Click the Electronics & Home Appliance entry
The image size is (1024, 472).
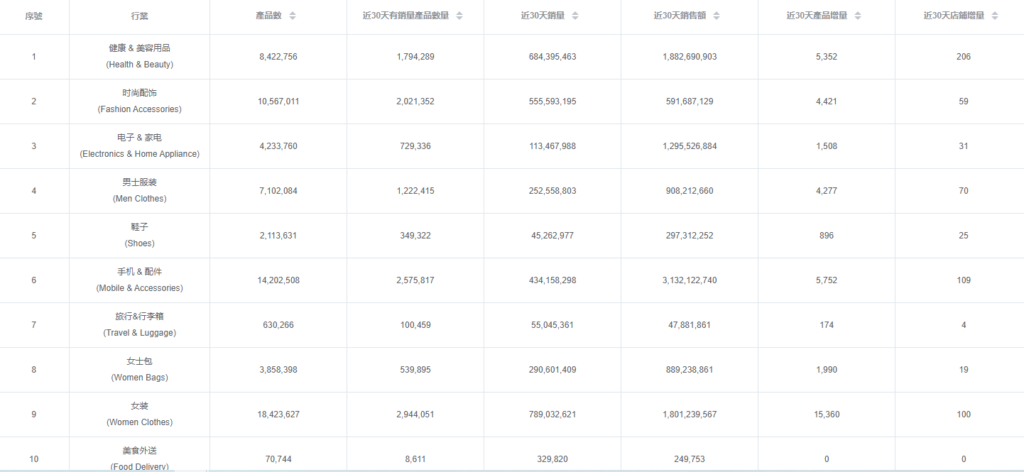pos(139,145)
